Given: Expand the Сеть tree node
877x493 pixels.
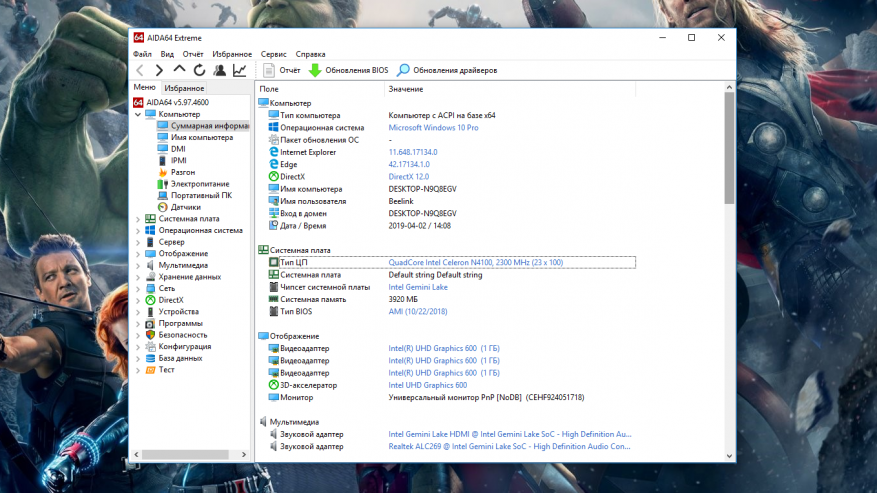Looking at the screenshot, I should pyautogui.click(x=138, y=289).
